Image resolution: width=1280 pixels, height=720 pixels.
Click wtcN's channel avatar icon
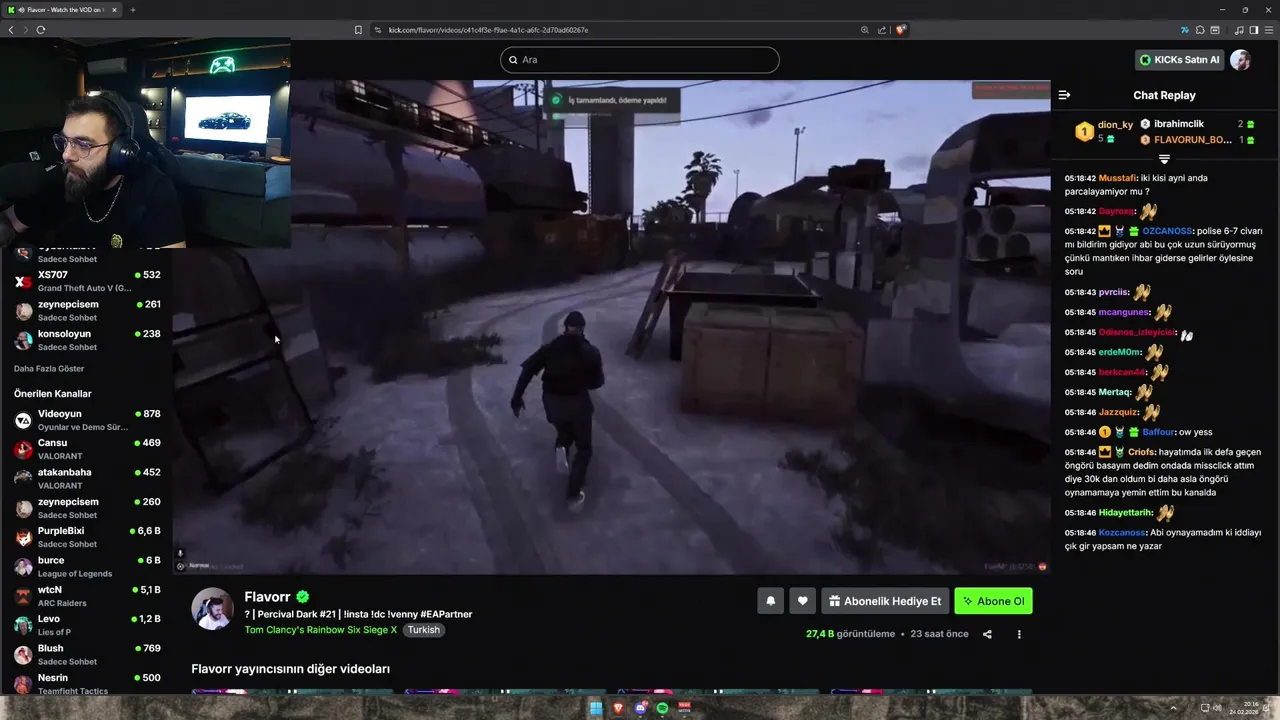[23, 596]
